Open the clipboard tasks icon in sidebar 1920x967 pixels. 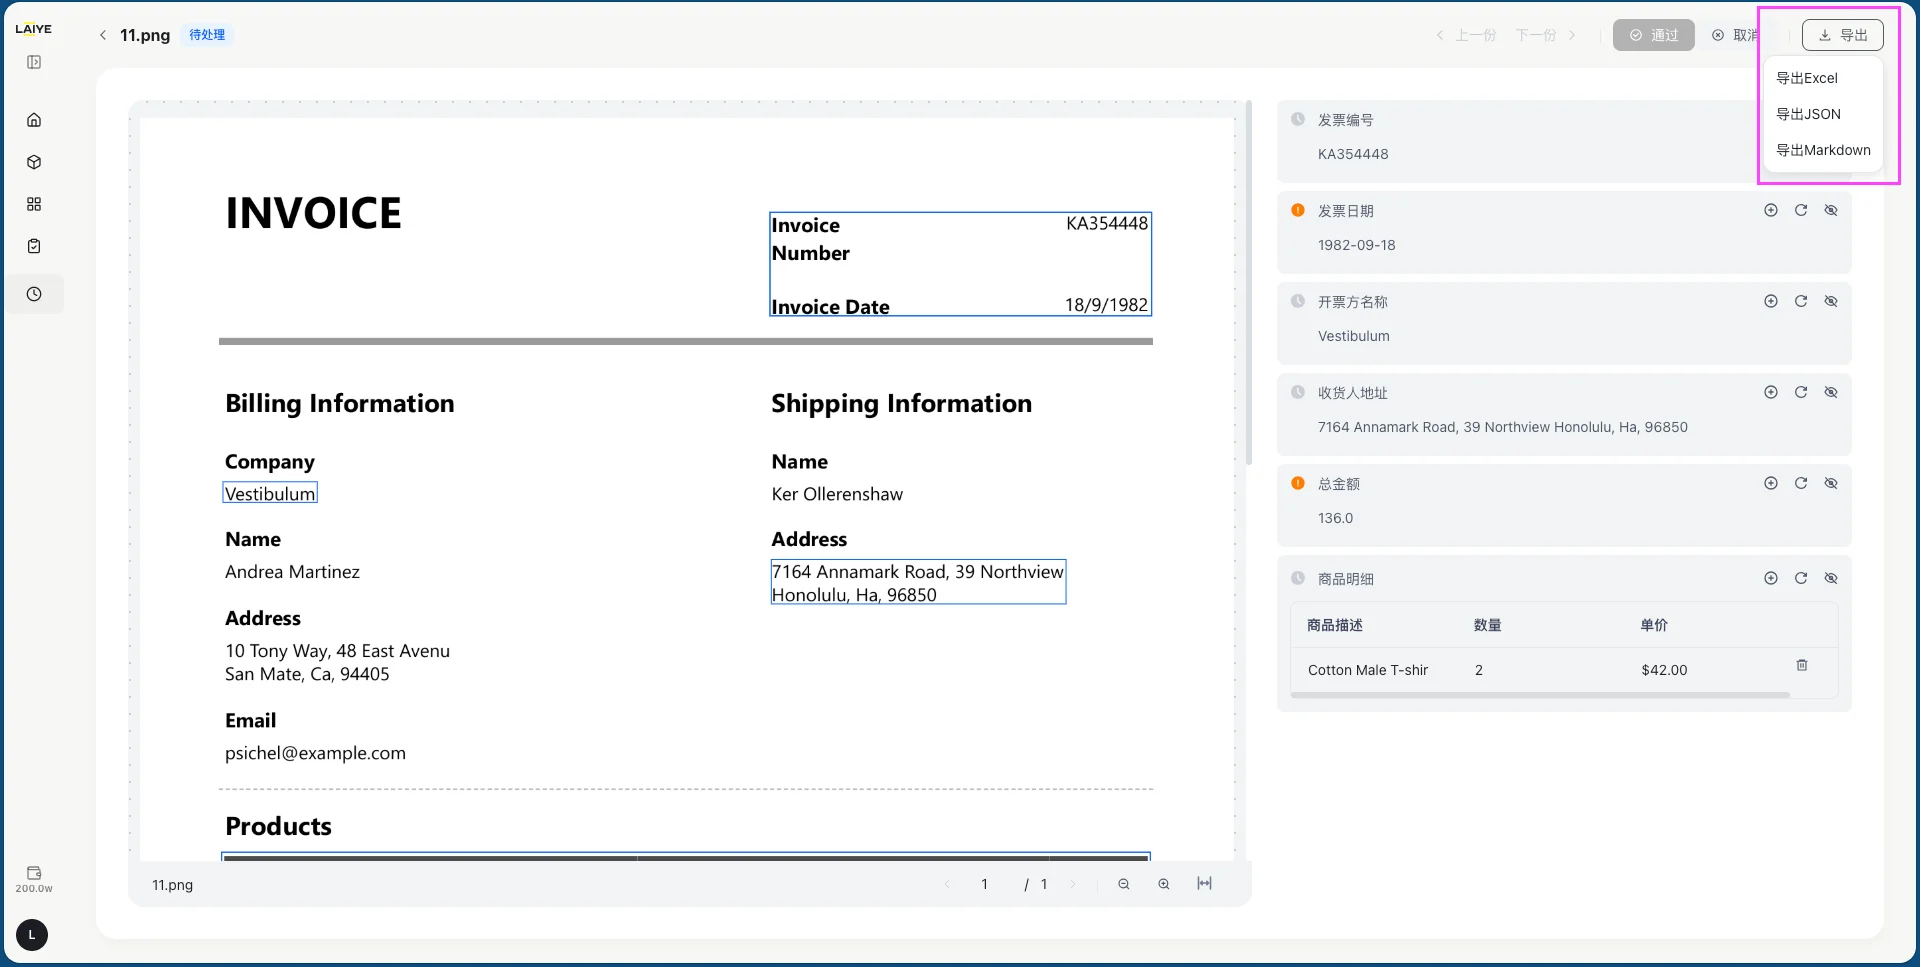click(34, 246)
